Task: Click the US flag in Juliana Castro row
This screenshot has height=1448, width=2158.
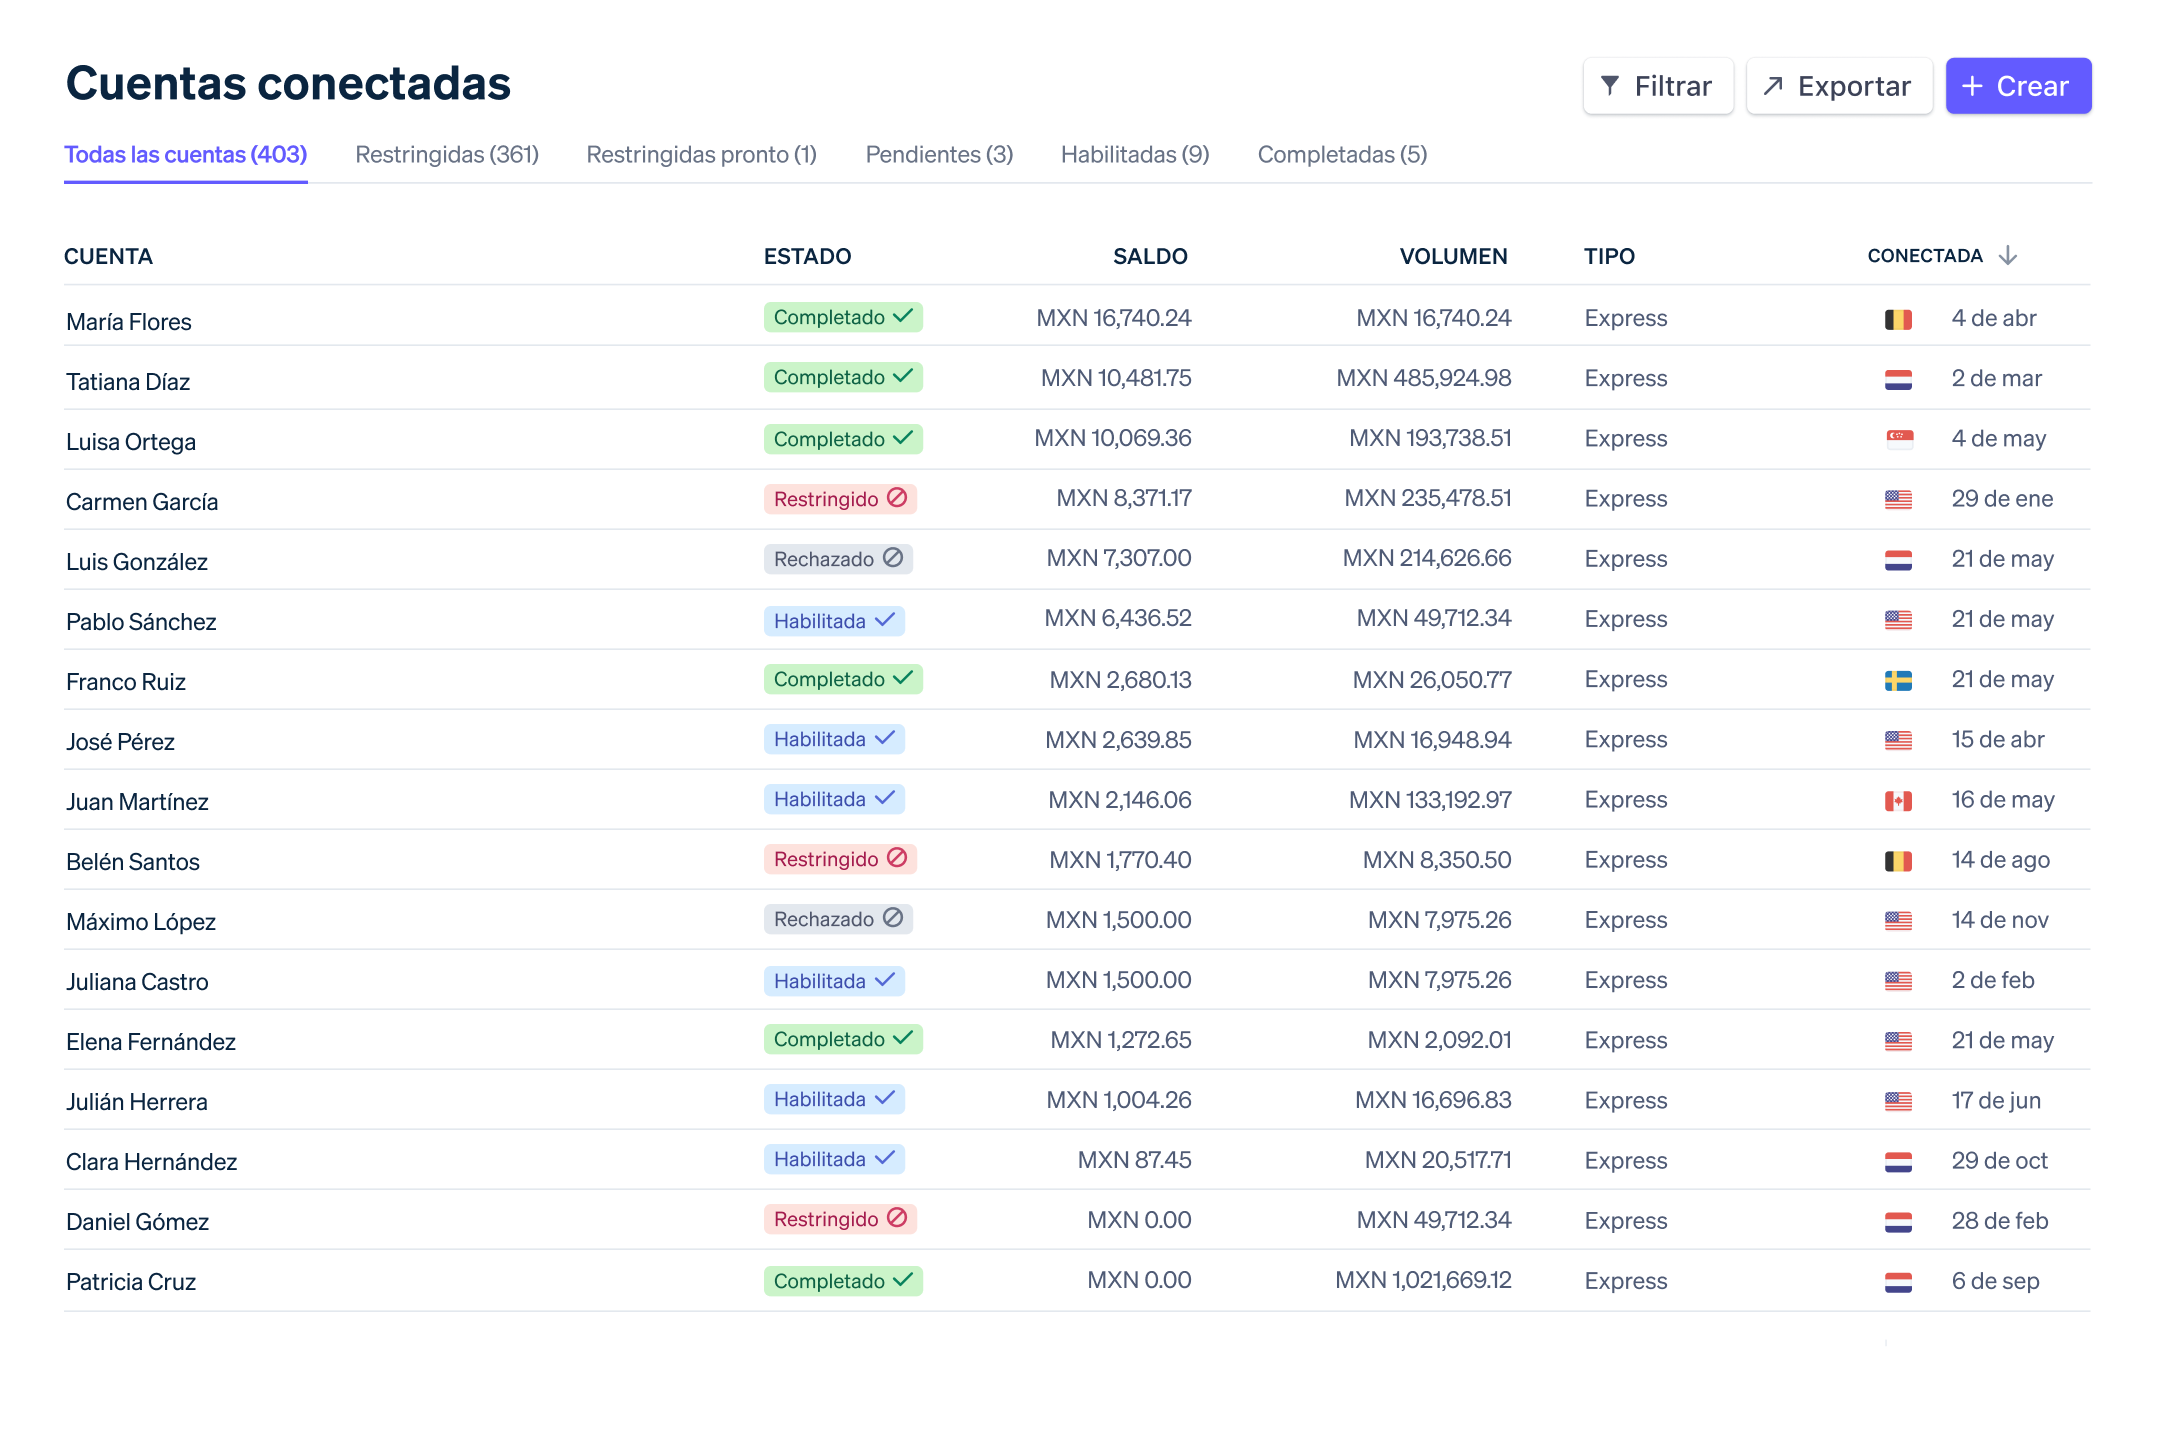Action: coord(1898,980)
